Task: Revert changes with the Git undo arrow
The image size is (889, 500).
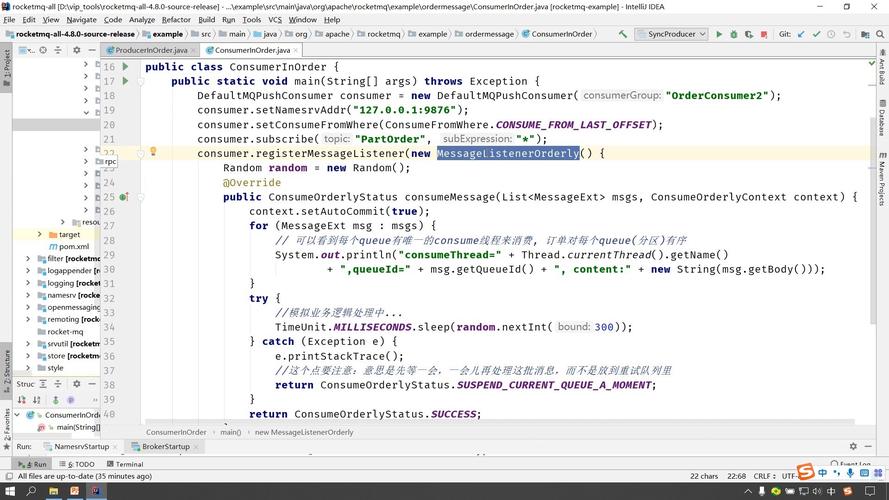Action: coord(846,34)
